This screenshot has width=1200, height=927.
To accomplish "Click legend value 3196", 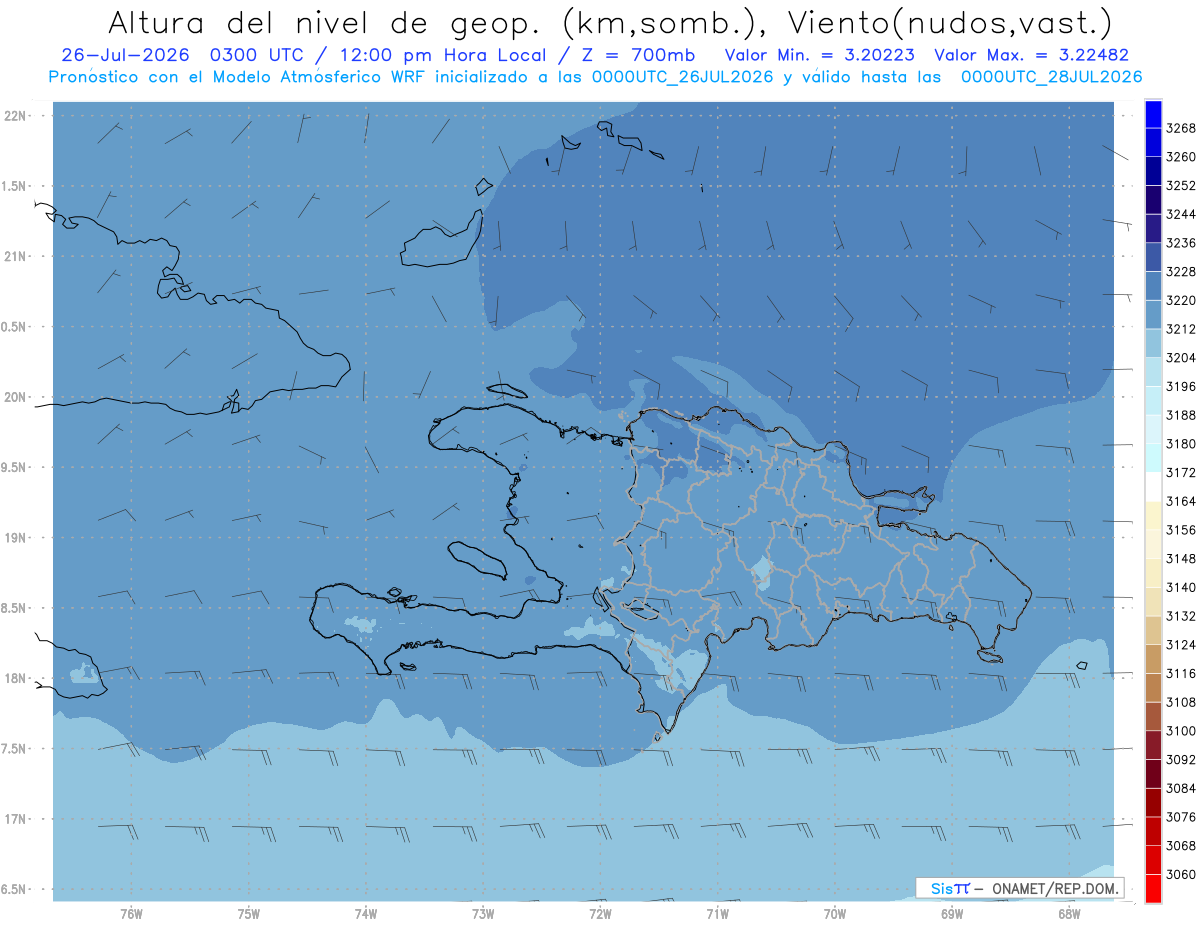I will tap(1181, 386).
